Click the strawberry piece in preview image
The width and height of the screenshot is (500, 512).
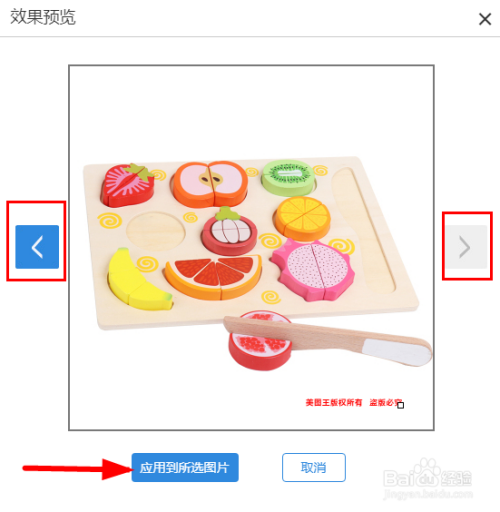[128, 184]
